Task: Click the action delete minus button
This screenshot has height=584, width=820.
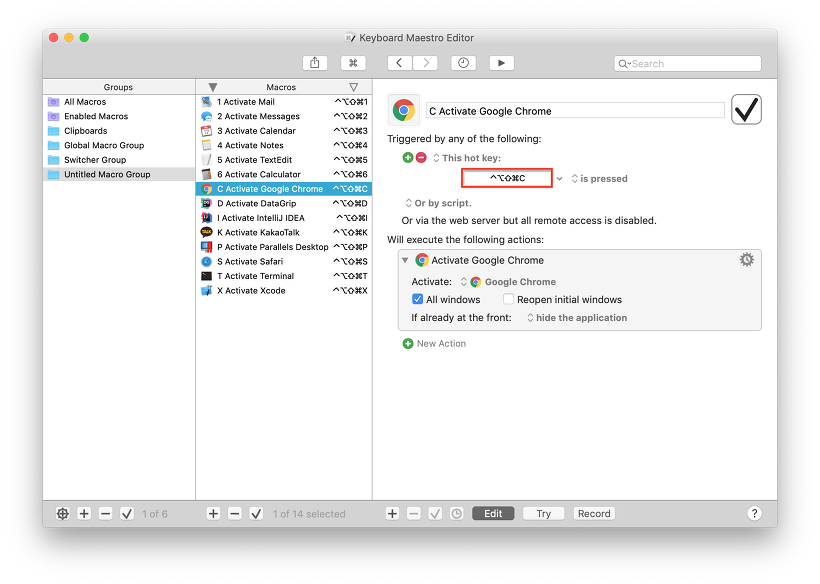Action: (x=414, y=513)
